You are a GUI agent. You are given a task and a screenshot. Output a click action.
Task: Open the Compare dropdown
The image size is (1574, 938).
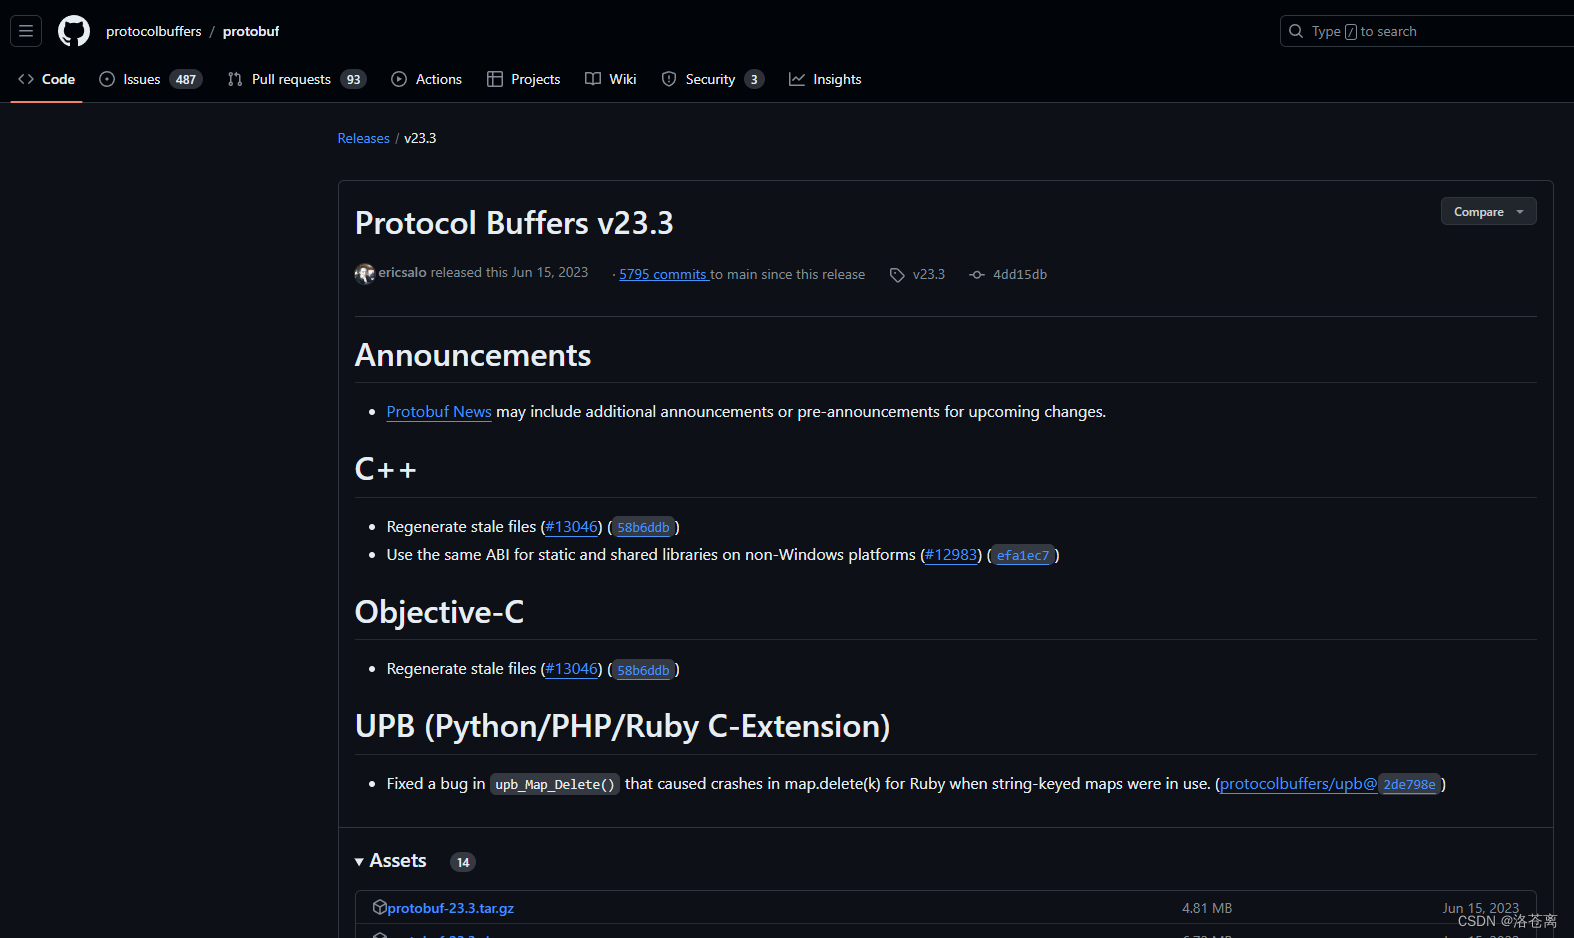pyautogui.click(x=1489, y=211)
